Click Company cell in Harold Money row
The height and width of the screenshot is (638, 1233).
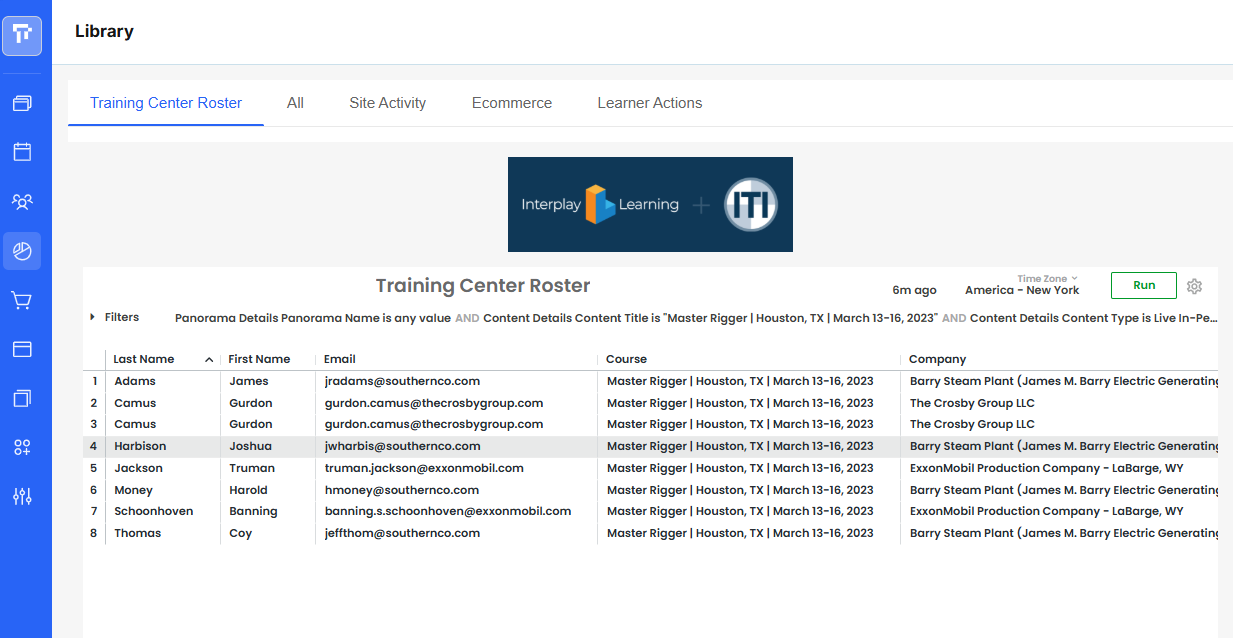[1064, 490]
